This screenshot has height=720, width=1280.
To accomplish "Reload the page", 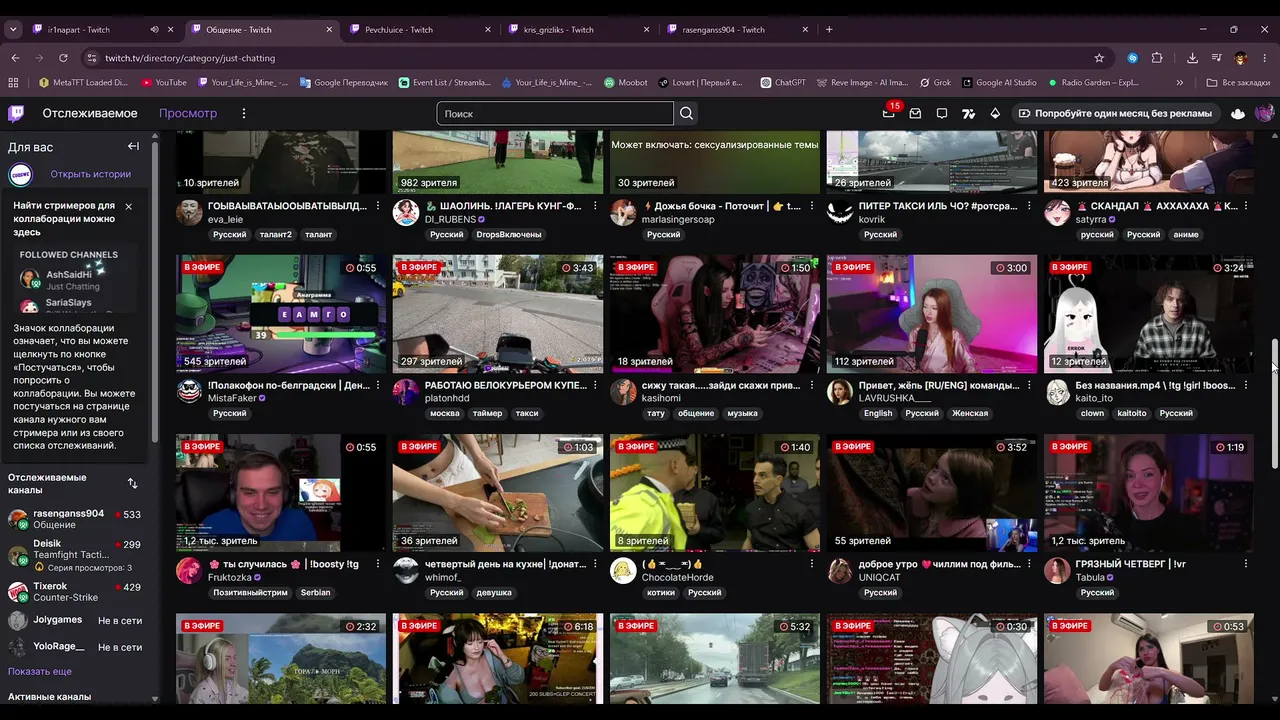I will pyautogui.click(x=63, y=58).
